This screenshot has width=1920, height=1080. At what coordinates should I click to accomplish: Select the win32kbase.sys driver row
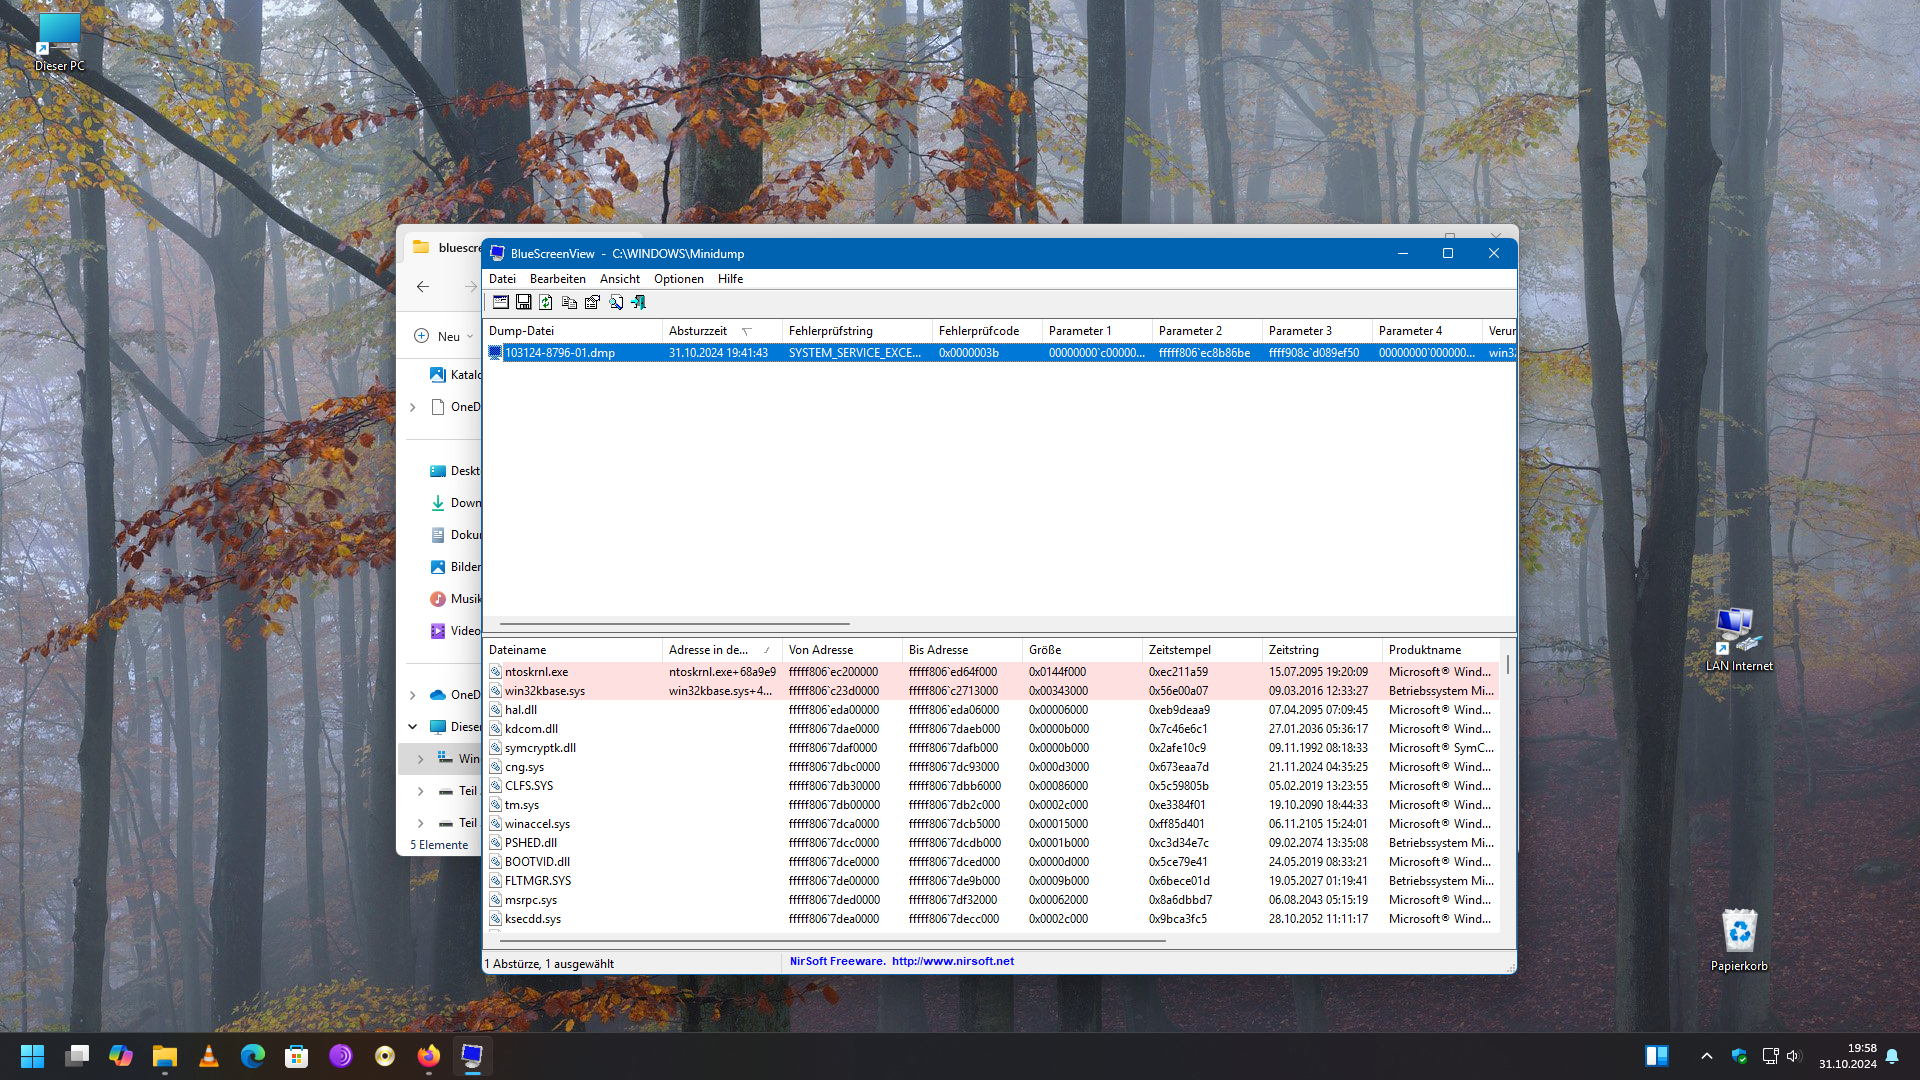coord(545,691)
